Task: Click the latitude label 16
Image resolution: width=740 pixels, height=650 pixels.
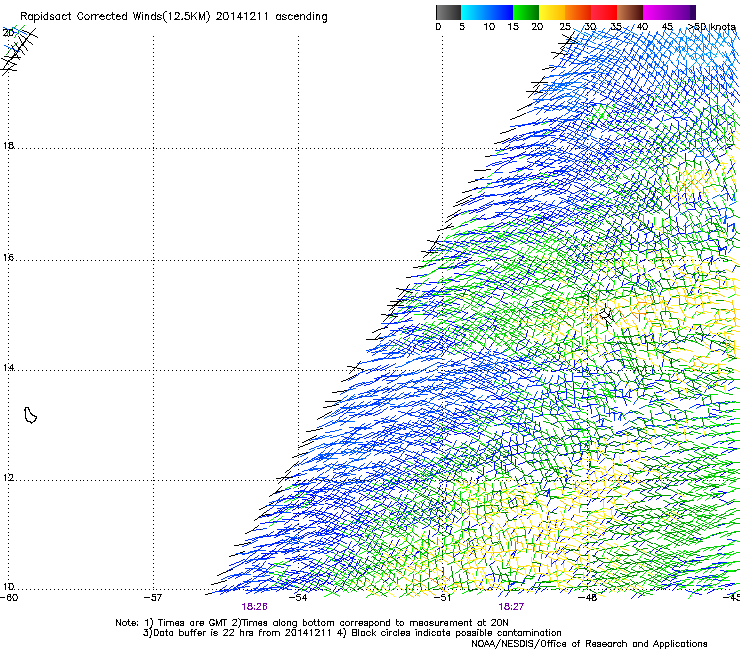Action: (8, 258)
